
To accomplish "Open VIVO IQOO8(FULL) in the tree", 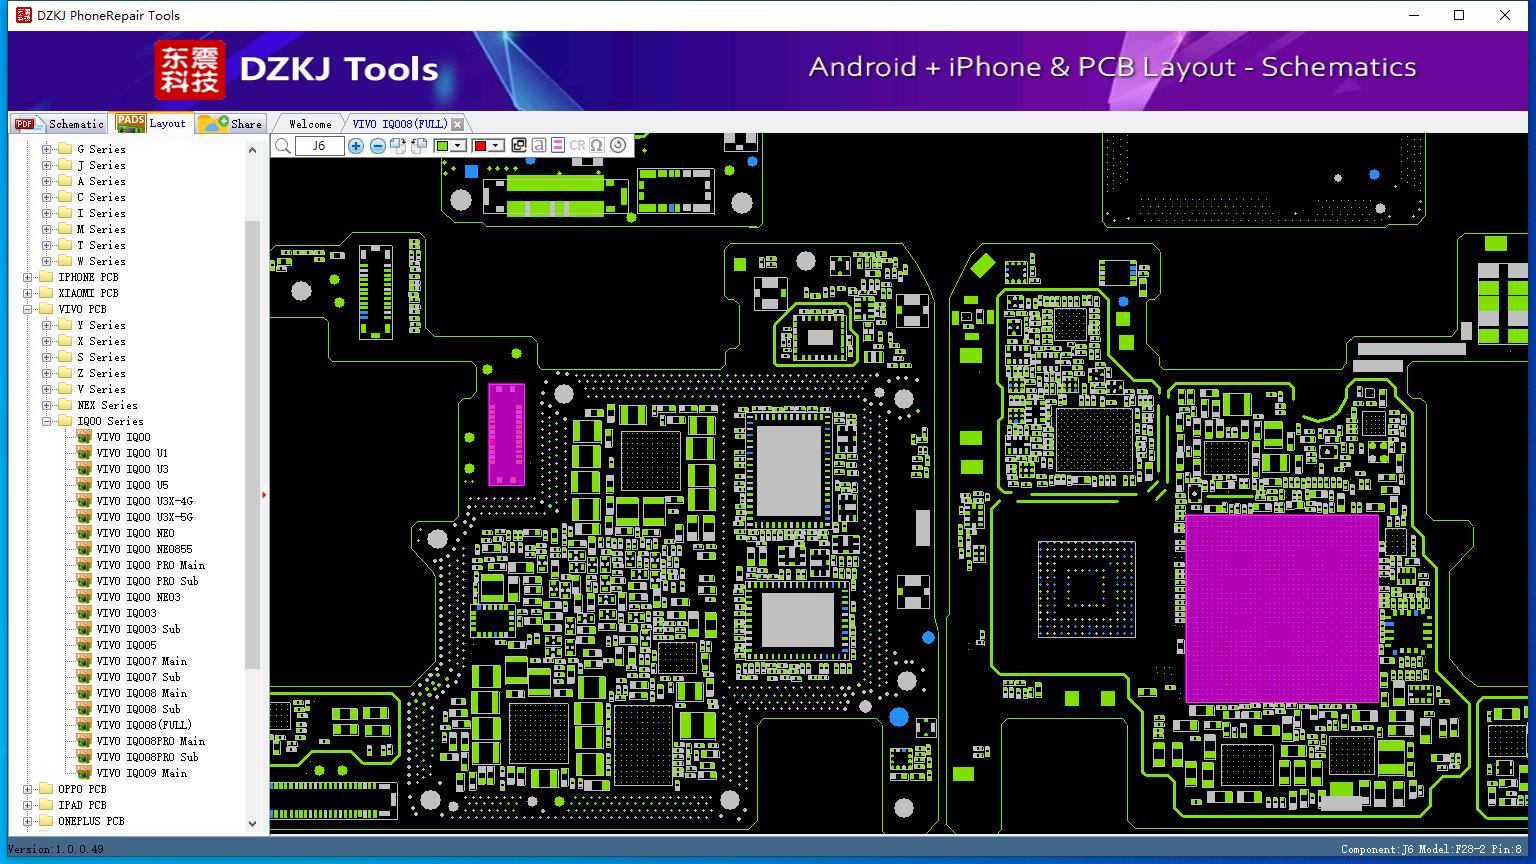I will tap(144, 725).
